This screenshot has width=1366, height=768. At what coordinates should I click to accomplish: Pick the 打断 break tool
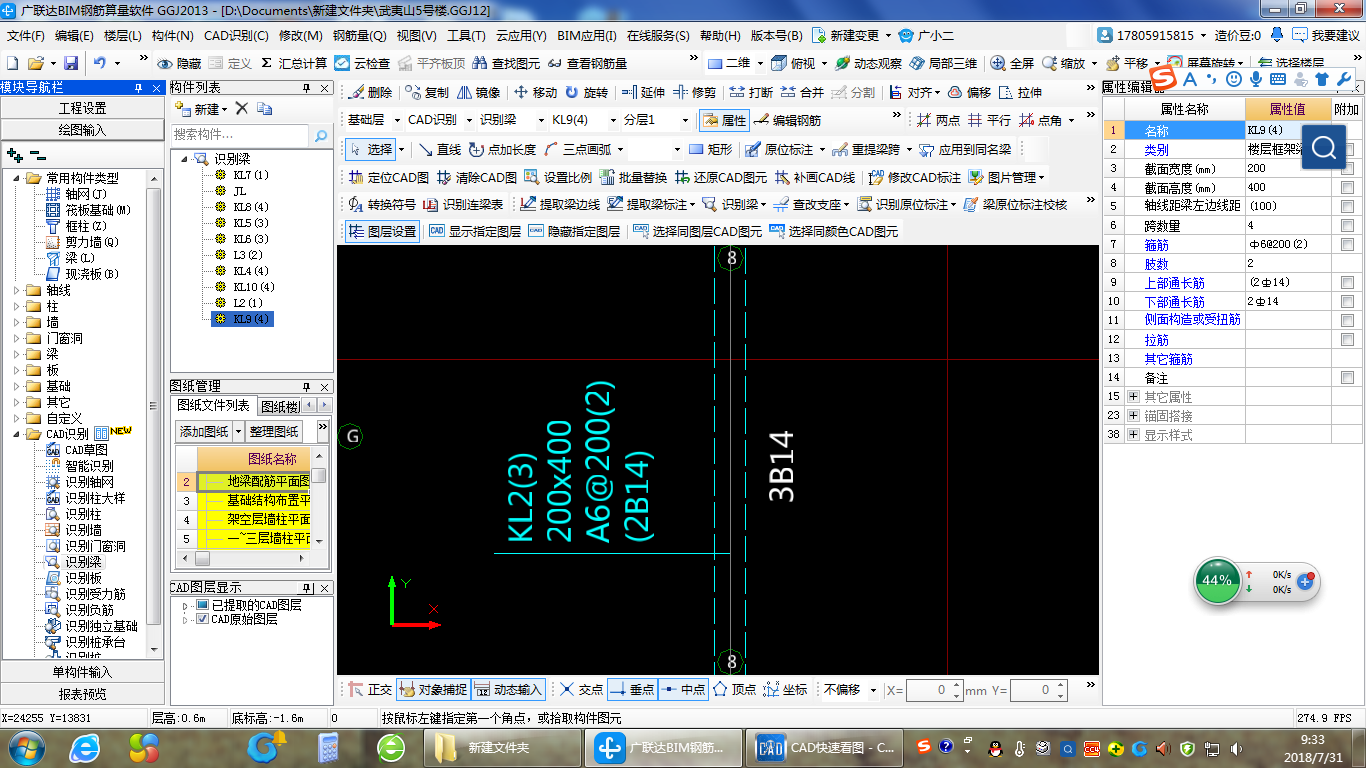coord(751,93)
